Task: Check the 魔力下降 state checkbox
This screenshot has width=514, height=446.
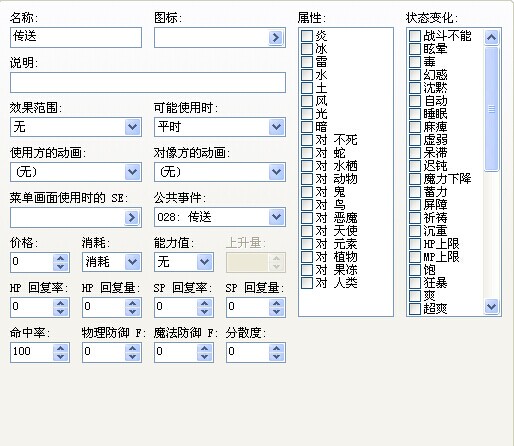Action: click(x=415, y=179)
